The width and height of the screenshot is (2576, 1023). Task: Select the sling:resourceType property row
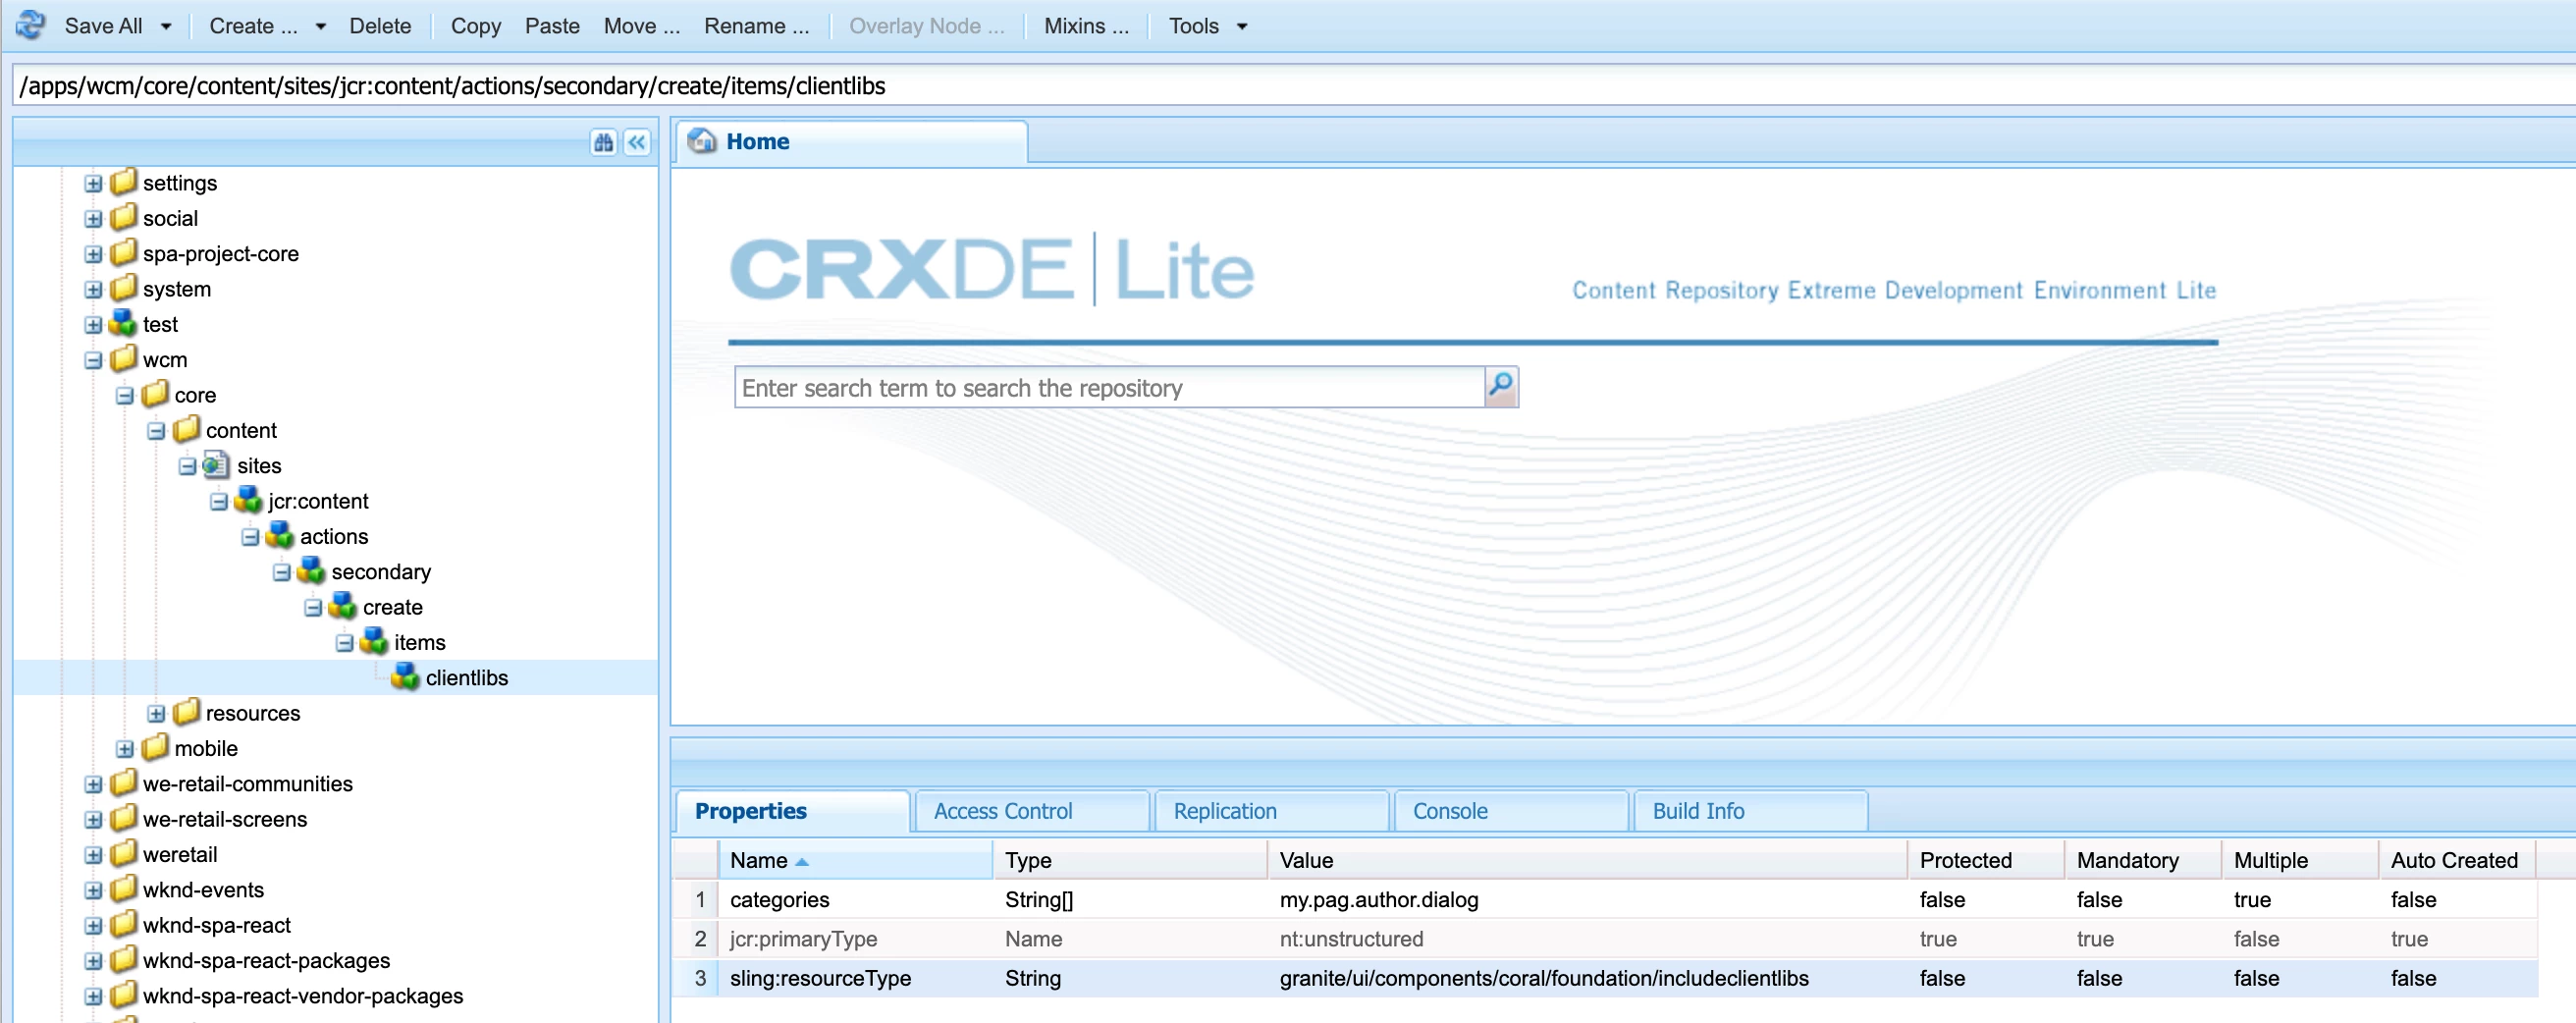(x=1605, y=977)
